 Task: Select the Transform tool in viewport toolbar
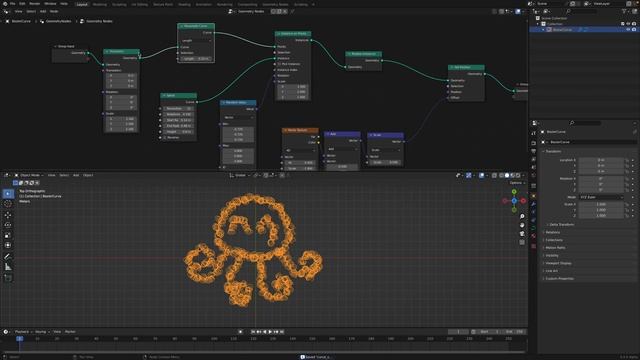[8, 245]
